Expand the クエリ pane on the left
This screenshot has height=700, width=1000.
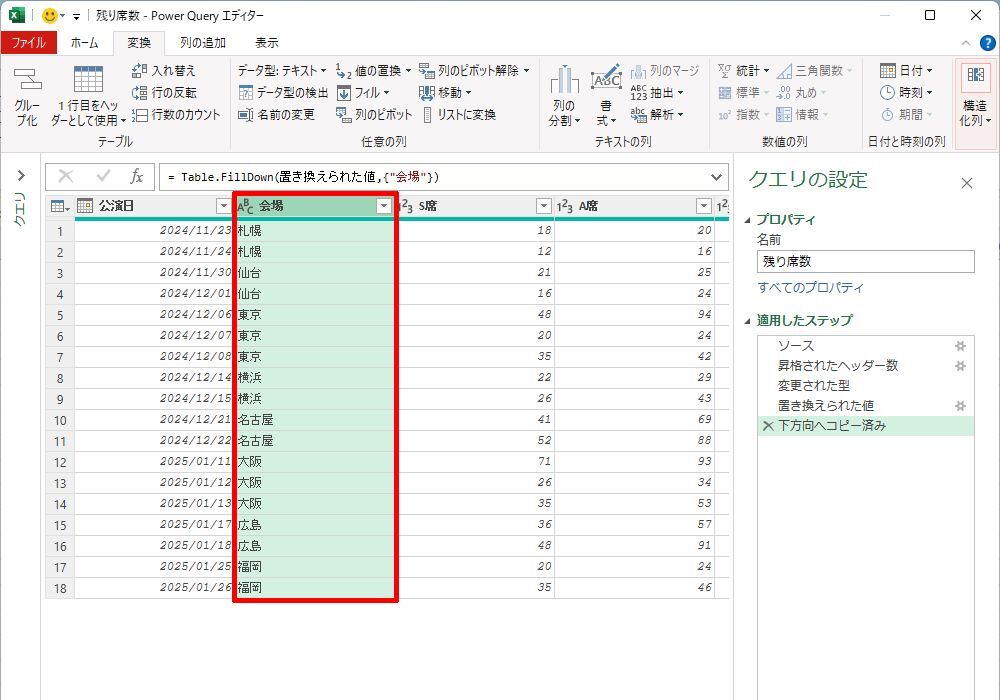(20, 176)
